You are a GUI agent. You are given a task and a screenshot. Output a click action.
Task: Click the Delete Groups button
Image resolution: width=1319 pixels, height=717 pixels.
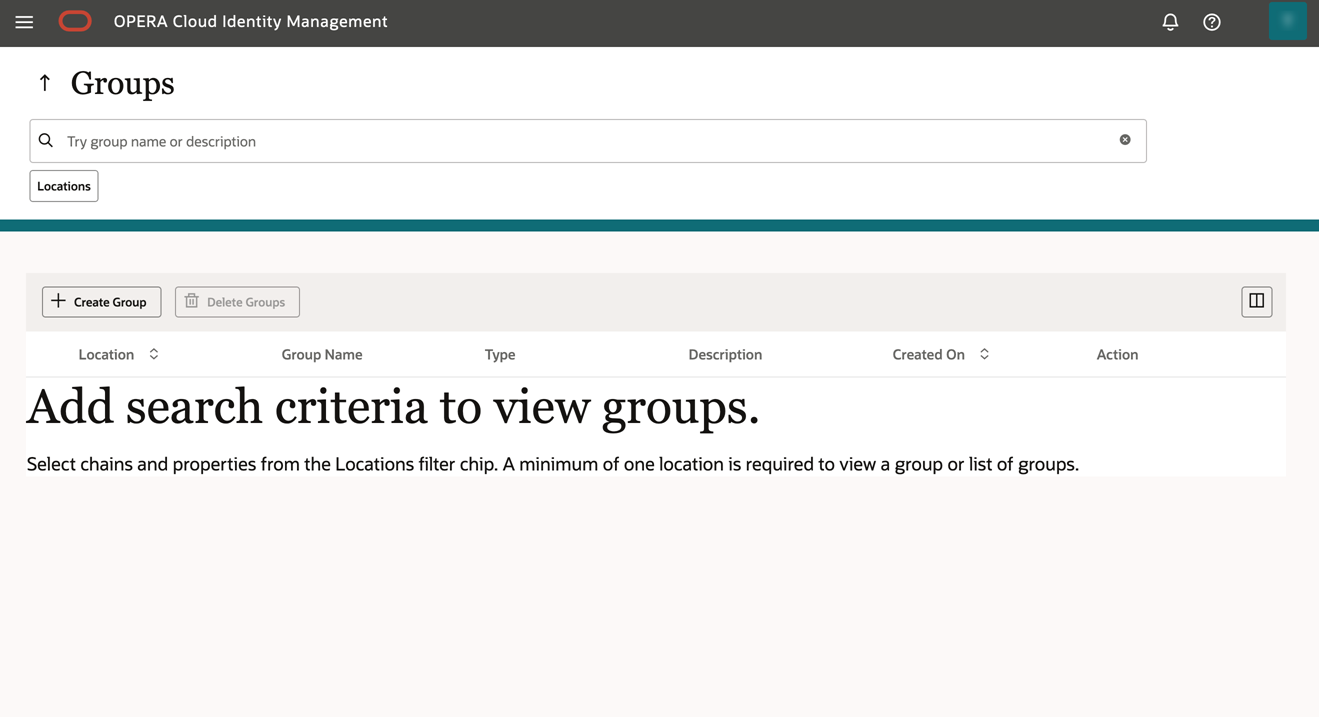[237, 302]
